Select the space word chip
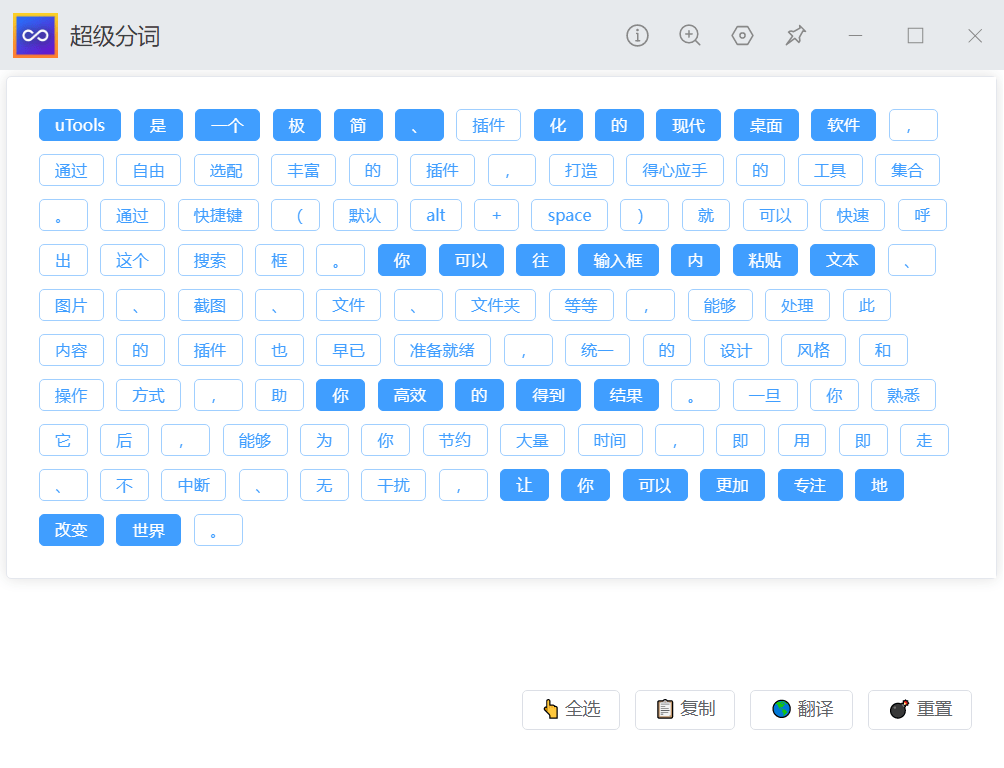The image size is (1004, 768). pos(569,215)
